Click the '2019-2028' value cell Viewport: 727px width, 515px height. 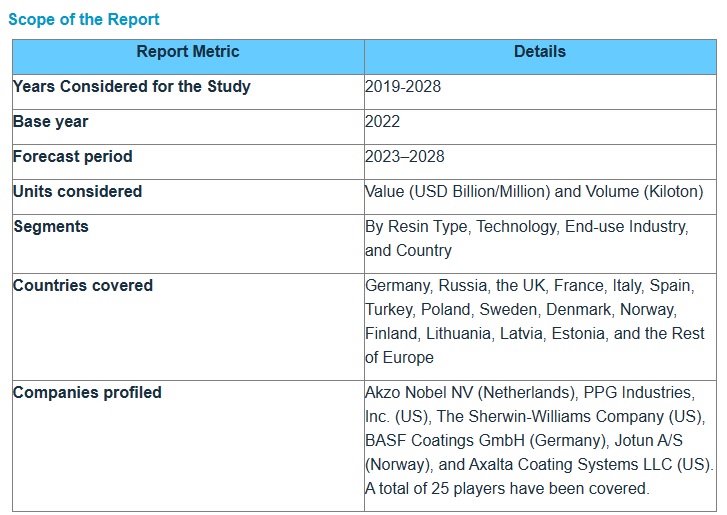403,87
